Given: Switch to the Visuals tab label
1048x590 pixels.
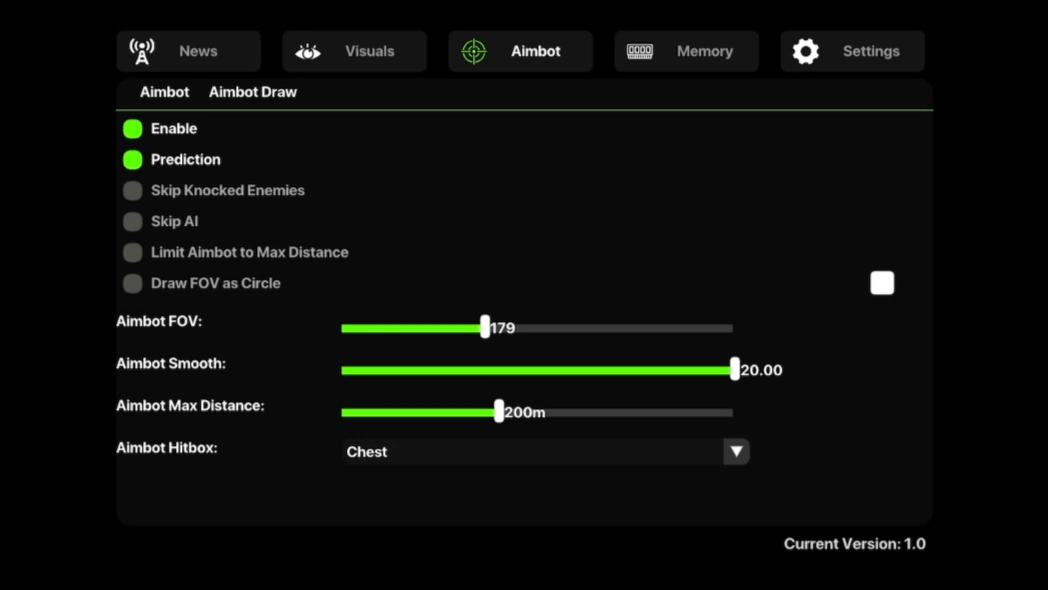Looking at the screenshot, I should click(370, 51).
